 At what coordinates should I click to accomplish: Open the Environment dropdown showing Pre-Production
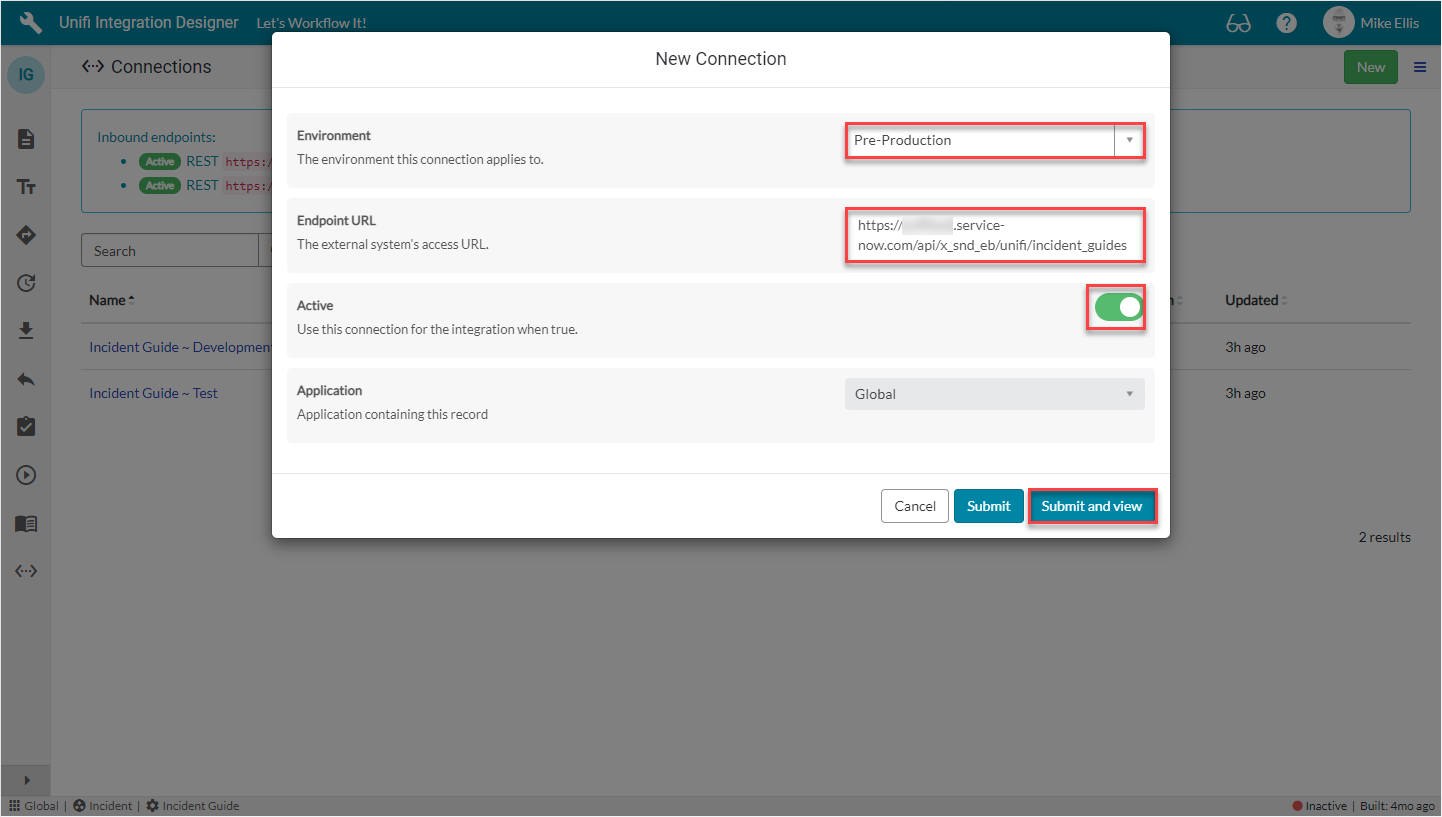click(x=1127, y=140)
